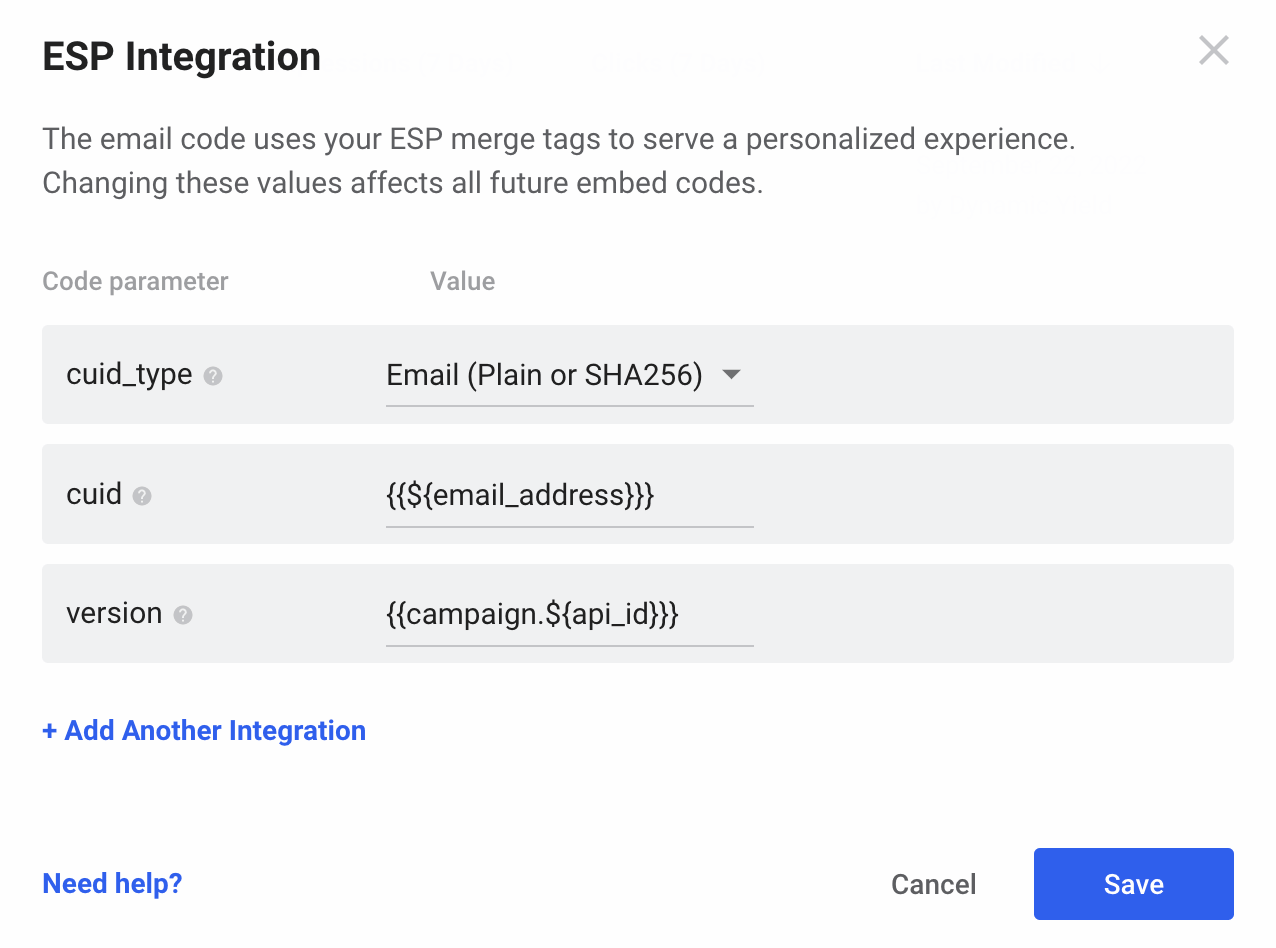Click the help icon next to cuid

click(x=142, y=496)
